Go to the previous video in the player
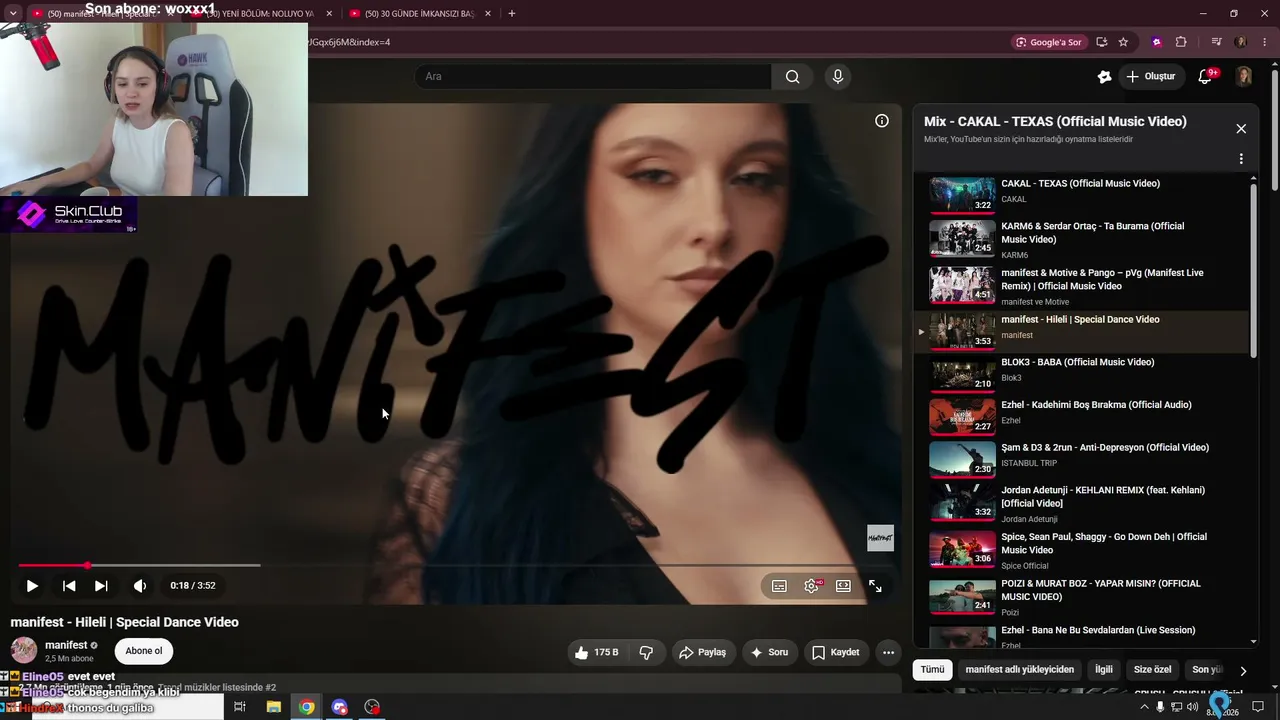Image resolution: width=1280 pixels, height=720 pixels. (x=69, y=586)
